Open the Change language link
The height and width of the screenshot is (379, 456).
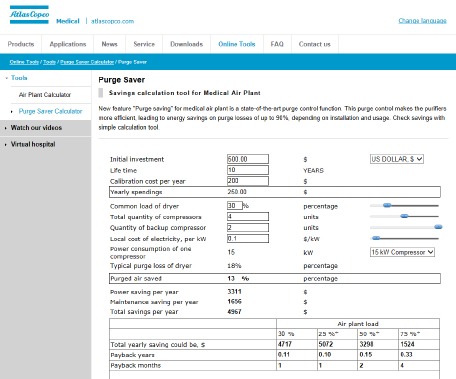(422, 21)
